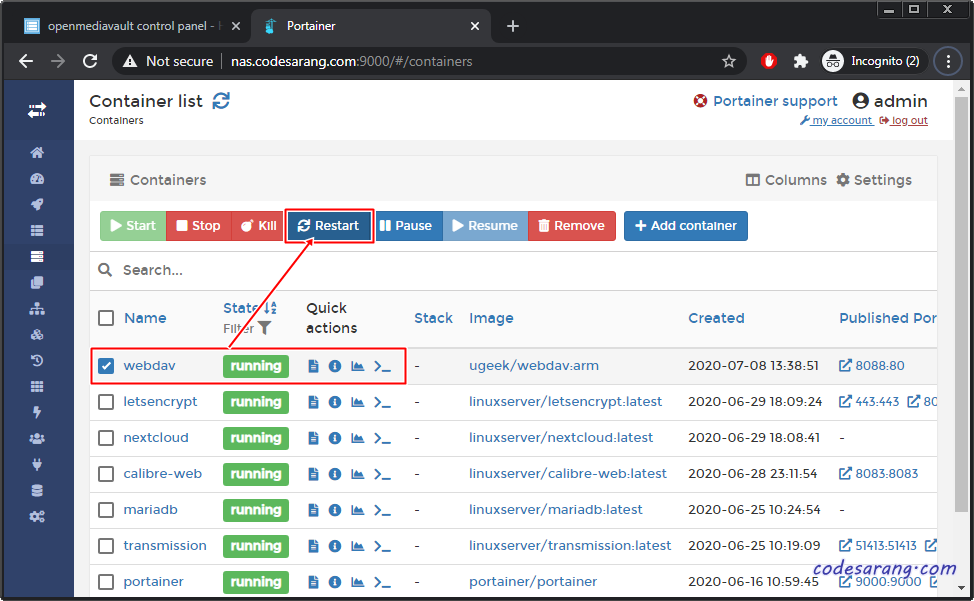Viewport: 974px width, 601px height.
Task: Check the letsencrypt container checkbox
Action: pos(106,402)
